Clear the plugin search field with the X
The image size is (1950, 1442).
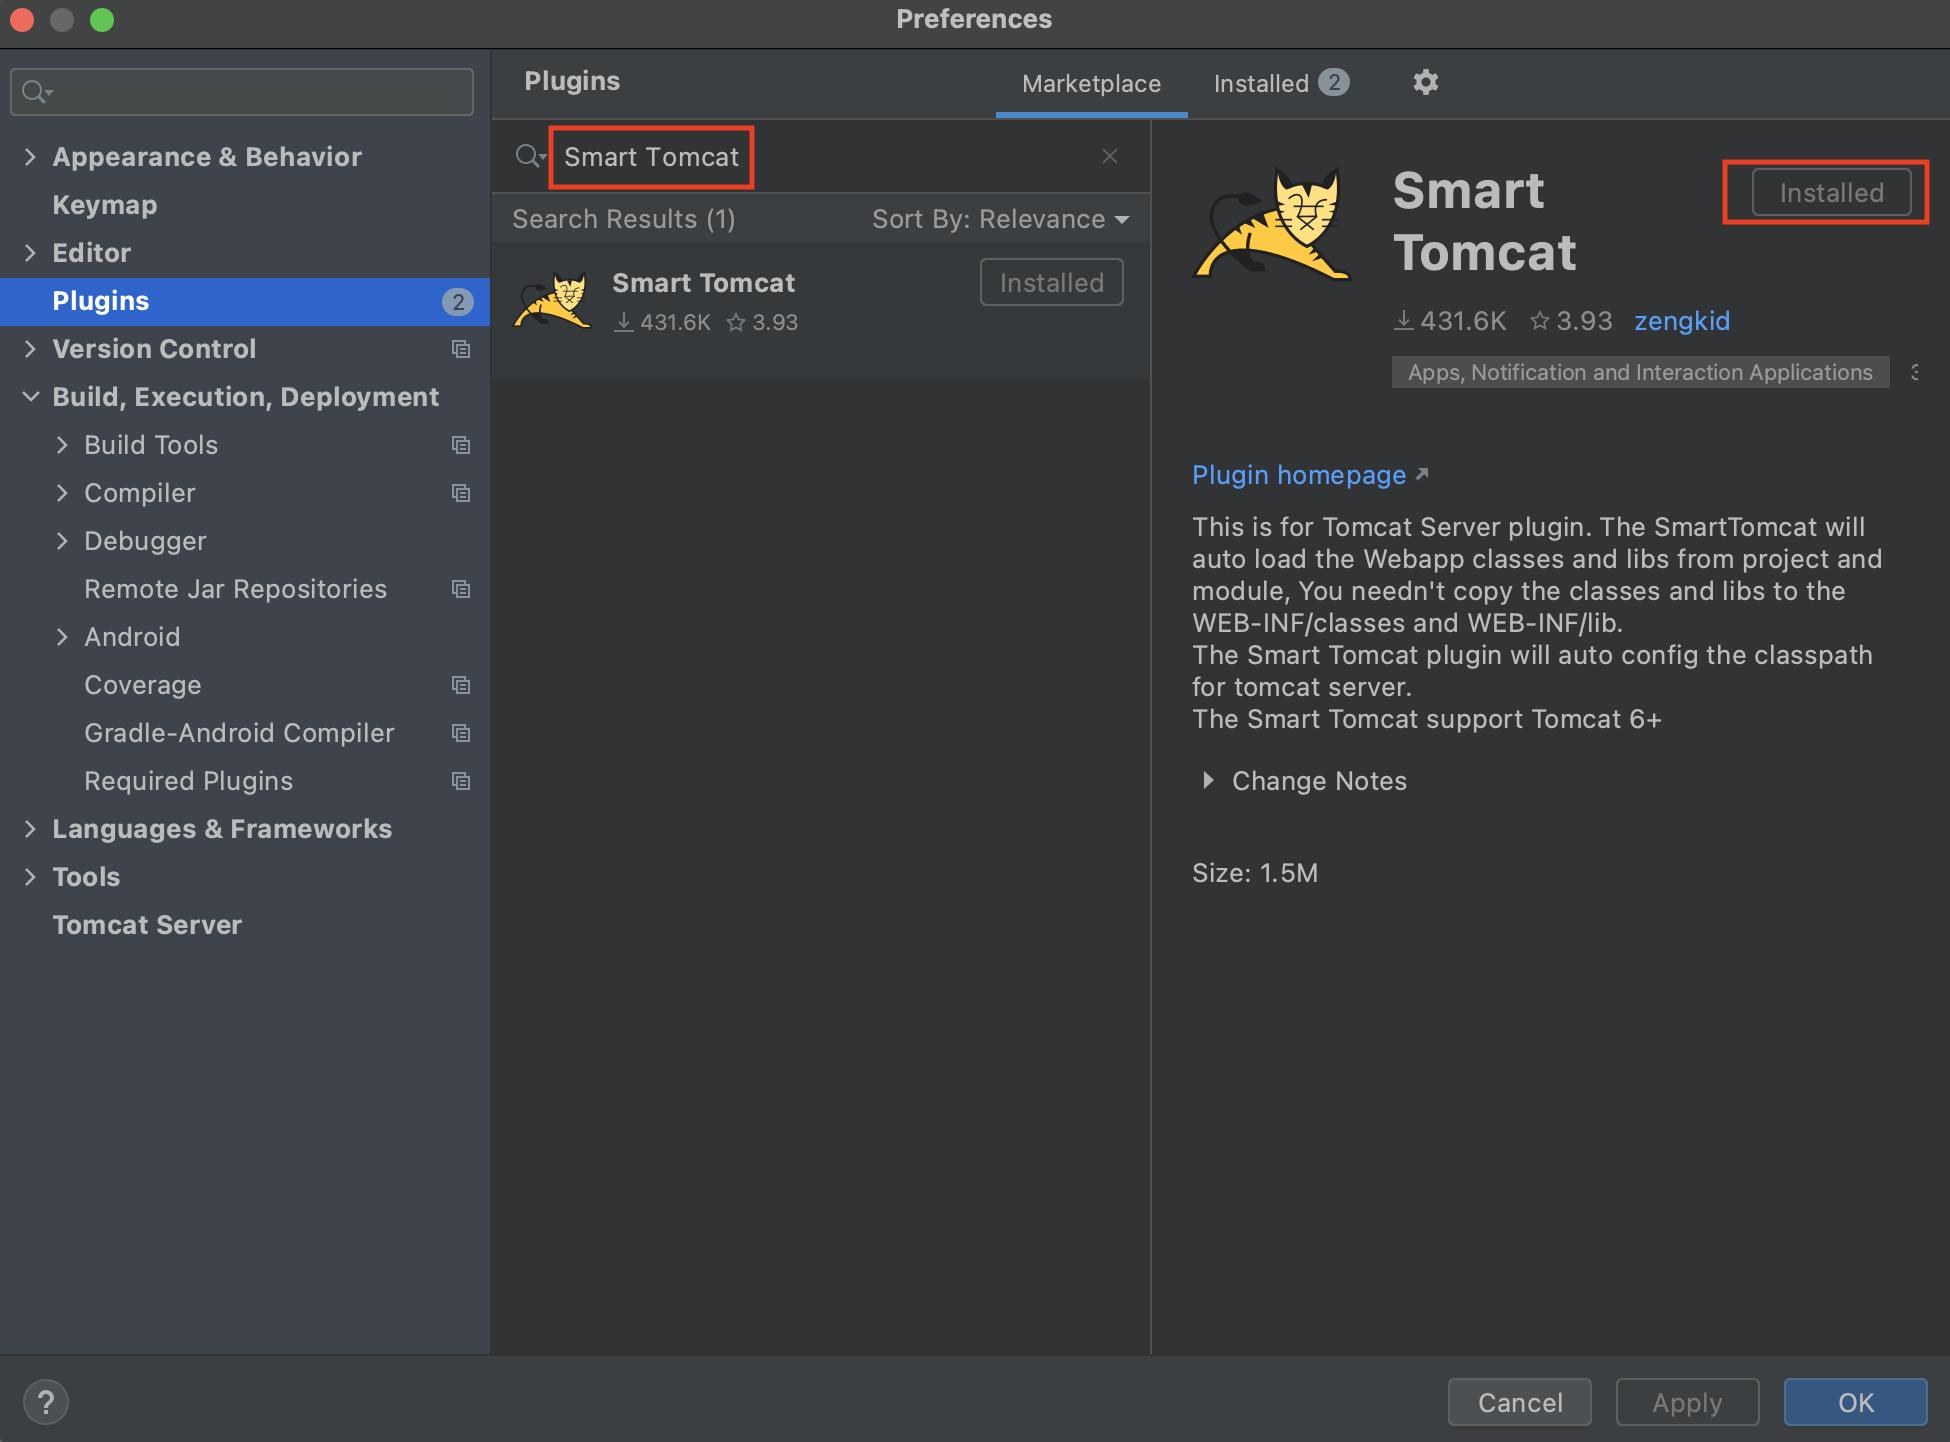(1109, 156)
